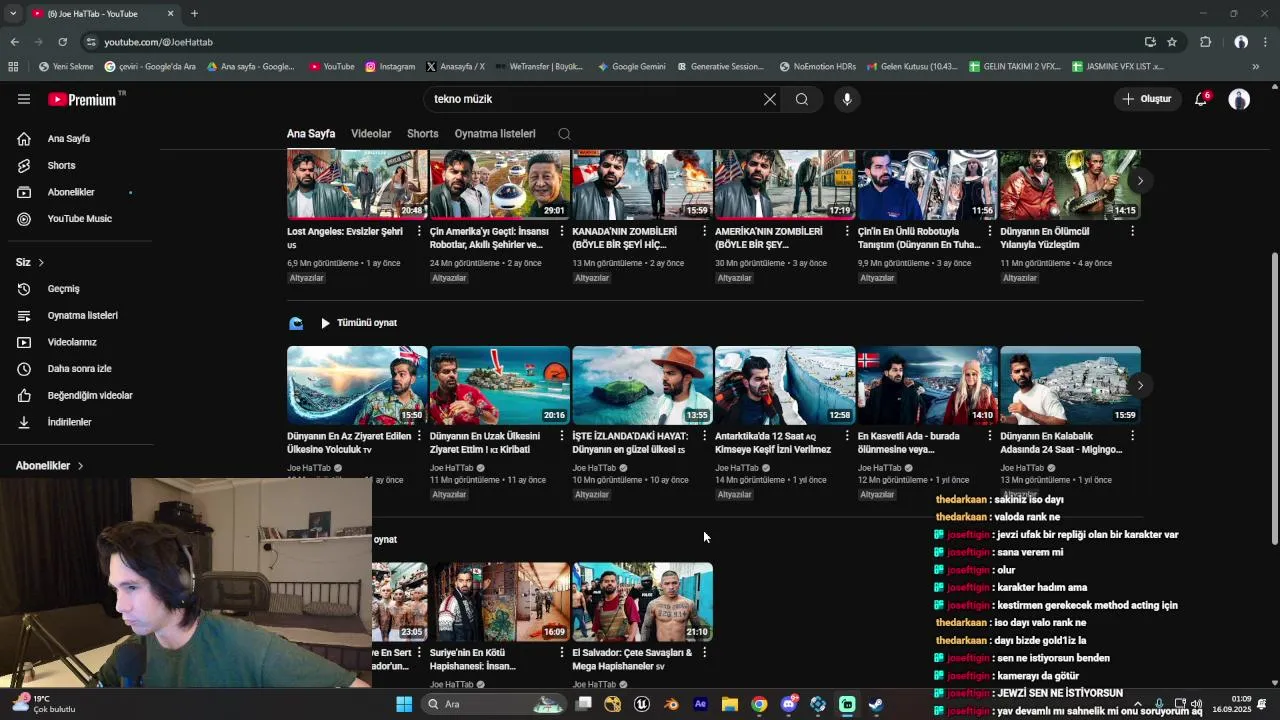Viewport: 1280px width, 720px height.
Task: Click the page vertical scrollbar
Action: click(1274, 398)
